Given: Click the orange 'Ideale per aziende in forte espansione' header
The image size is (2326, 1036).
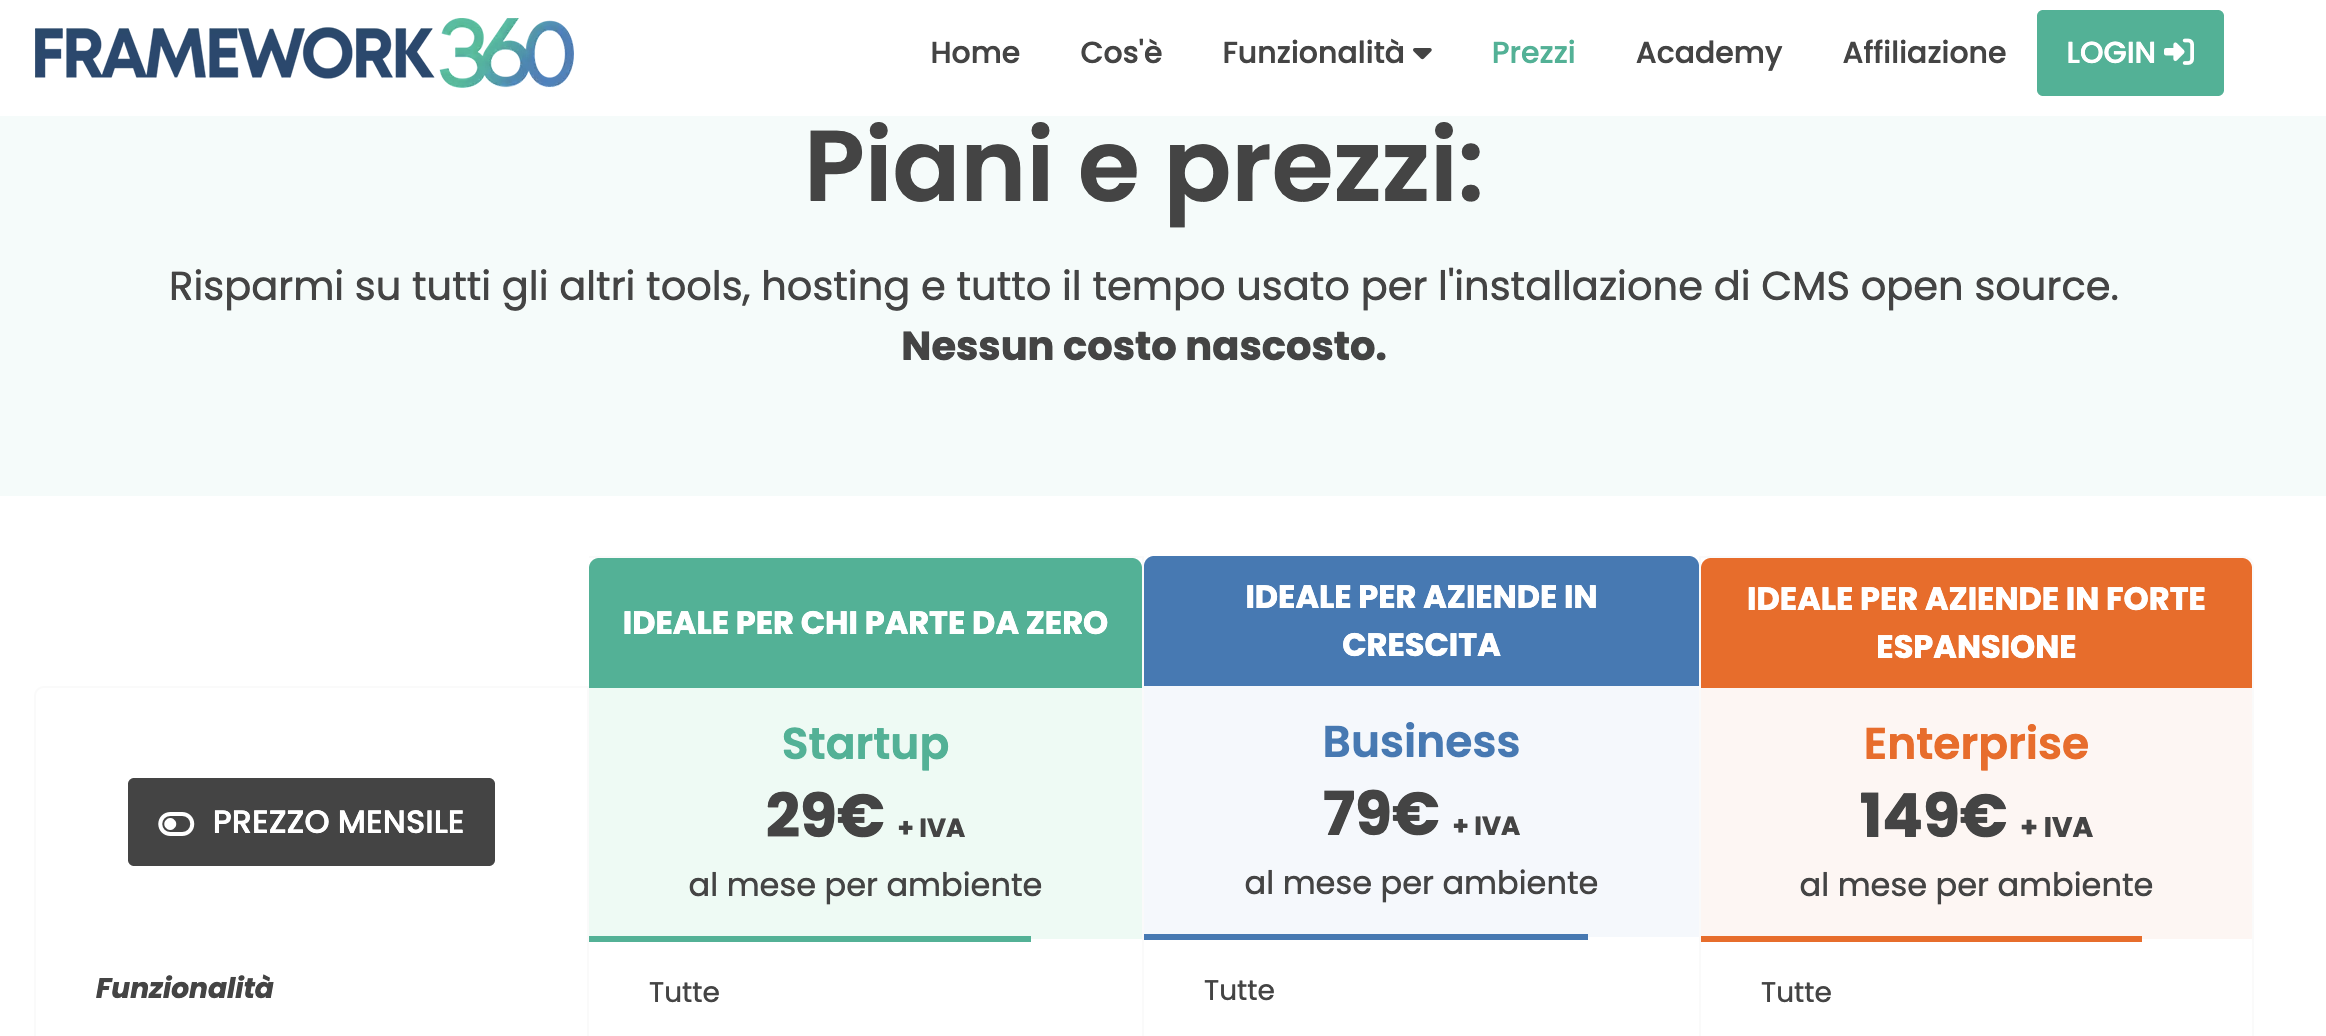Looking at the screenshot, I should 1975,623.
